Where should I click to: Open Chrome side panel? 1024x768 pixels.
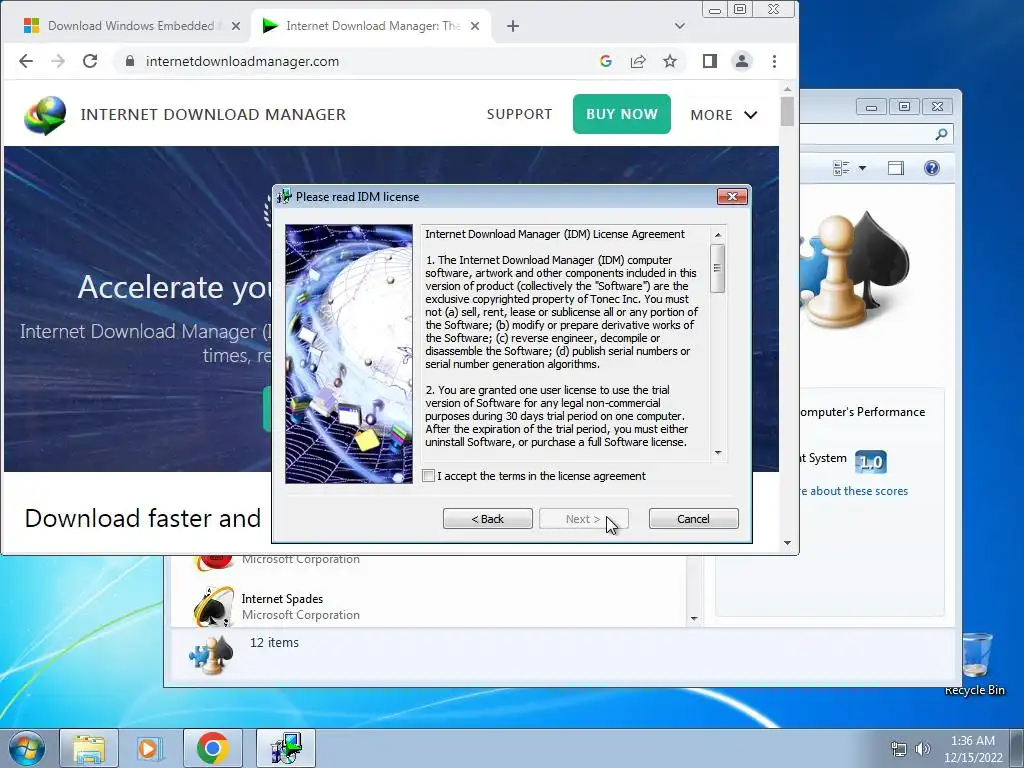click(710, 61)
